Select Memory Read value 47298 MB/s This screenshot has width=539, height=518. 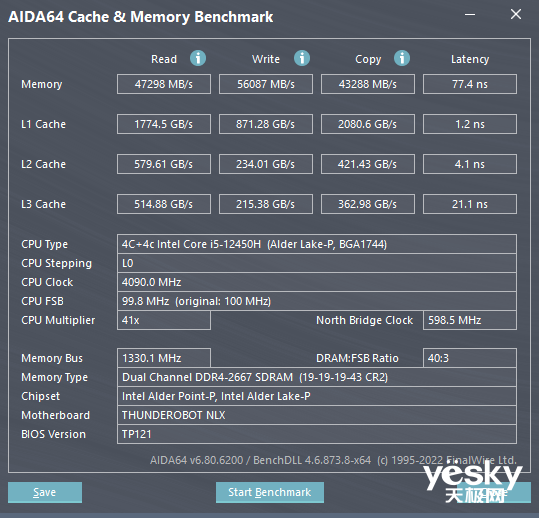pyautogui.click(x=164, y=84)
